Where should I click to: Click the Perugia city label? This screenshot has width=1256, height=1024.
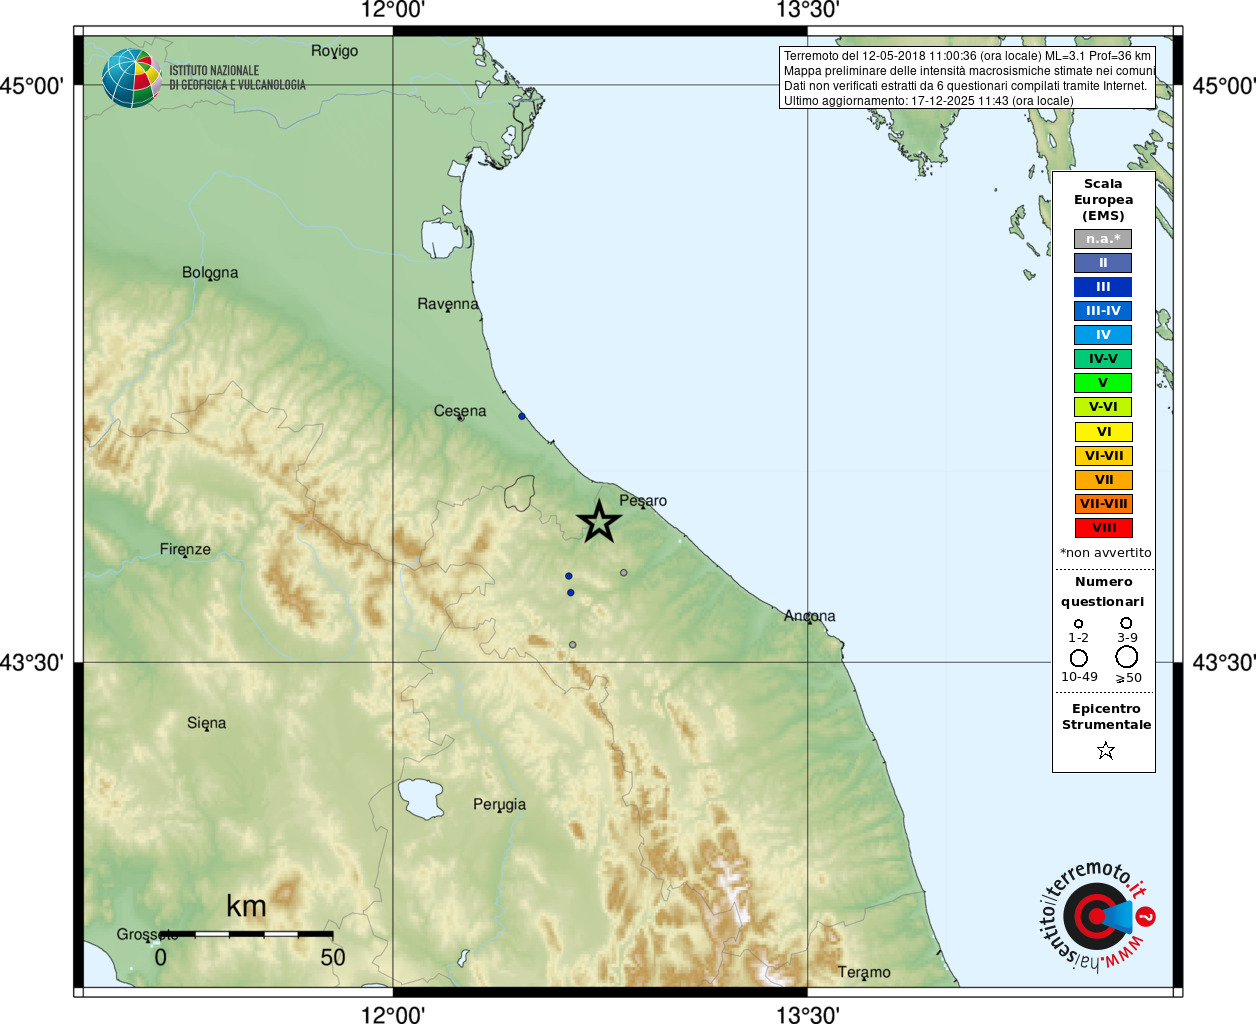[x=499, y=805]
